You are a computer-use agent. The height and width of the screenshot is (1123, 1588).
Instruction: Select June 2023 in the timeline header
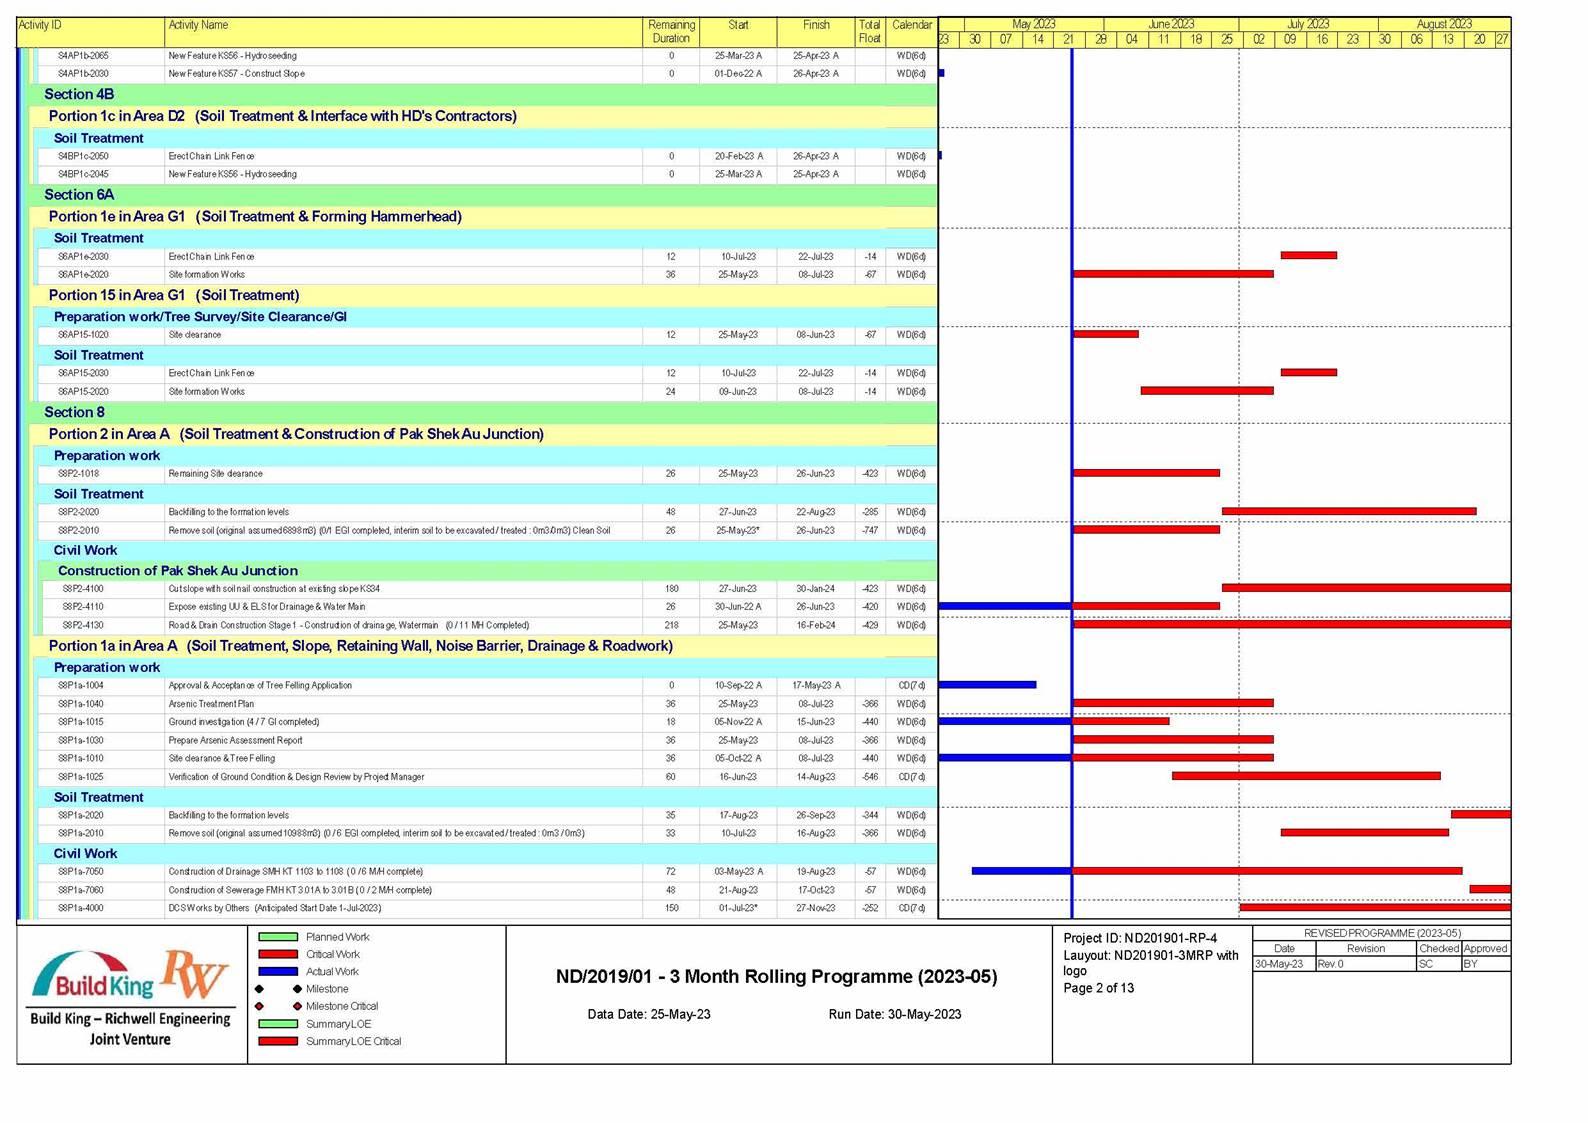tap(1170, 24)
